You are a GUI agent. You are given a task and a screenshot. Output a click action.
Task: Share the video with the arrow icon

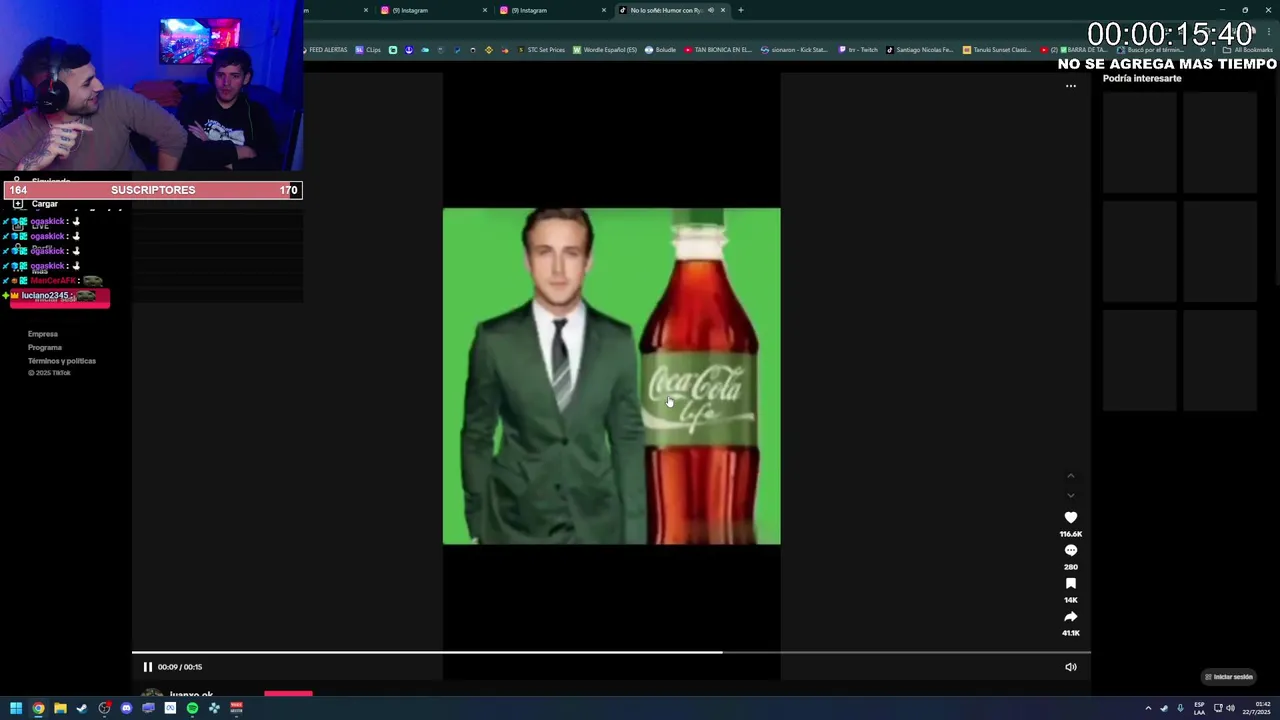tap(1071, 617)
